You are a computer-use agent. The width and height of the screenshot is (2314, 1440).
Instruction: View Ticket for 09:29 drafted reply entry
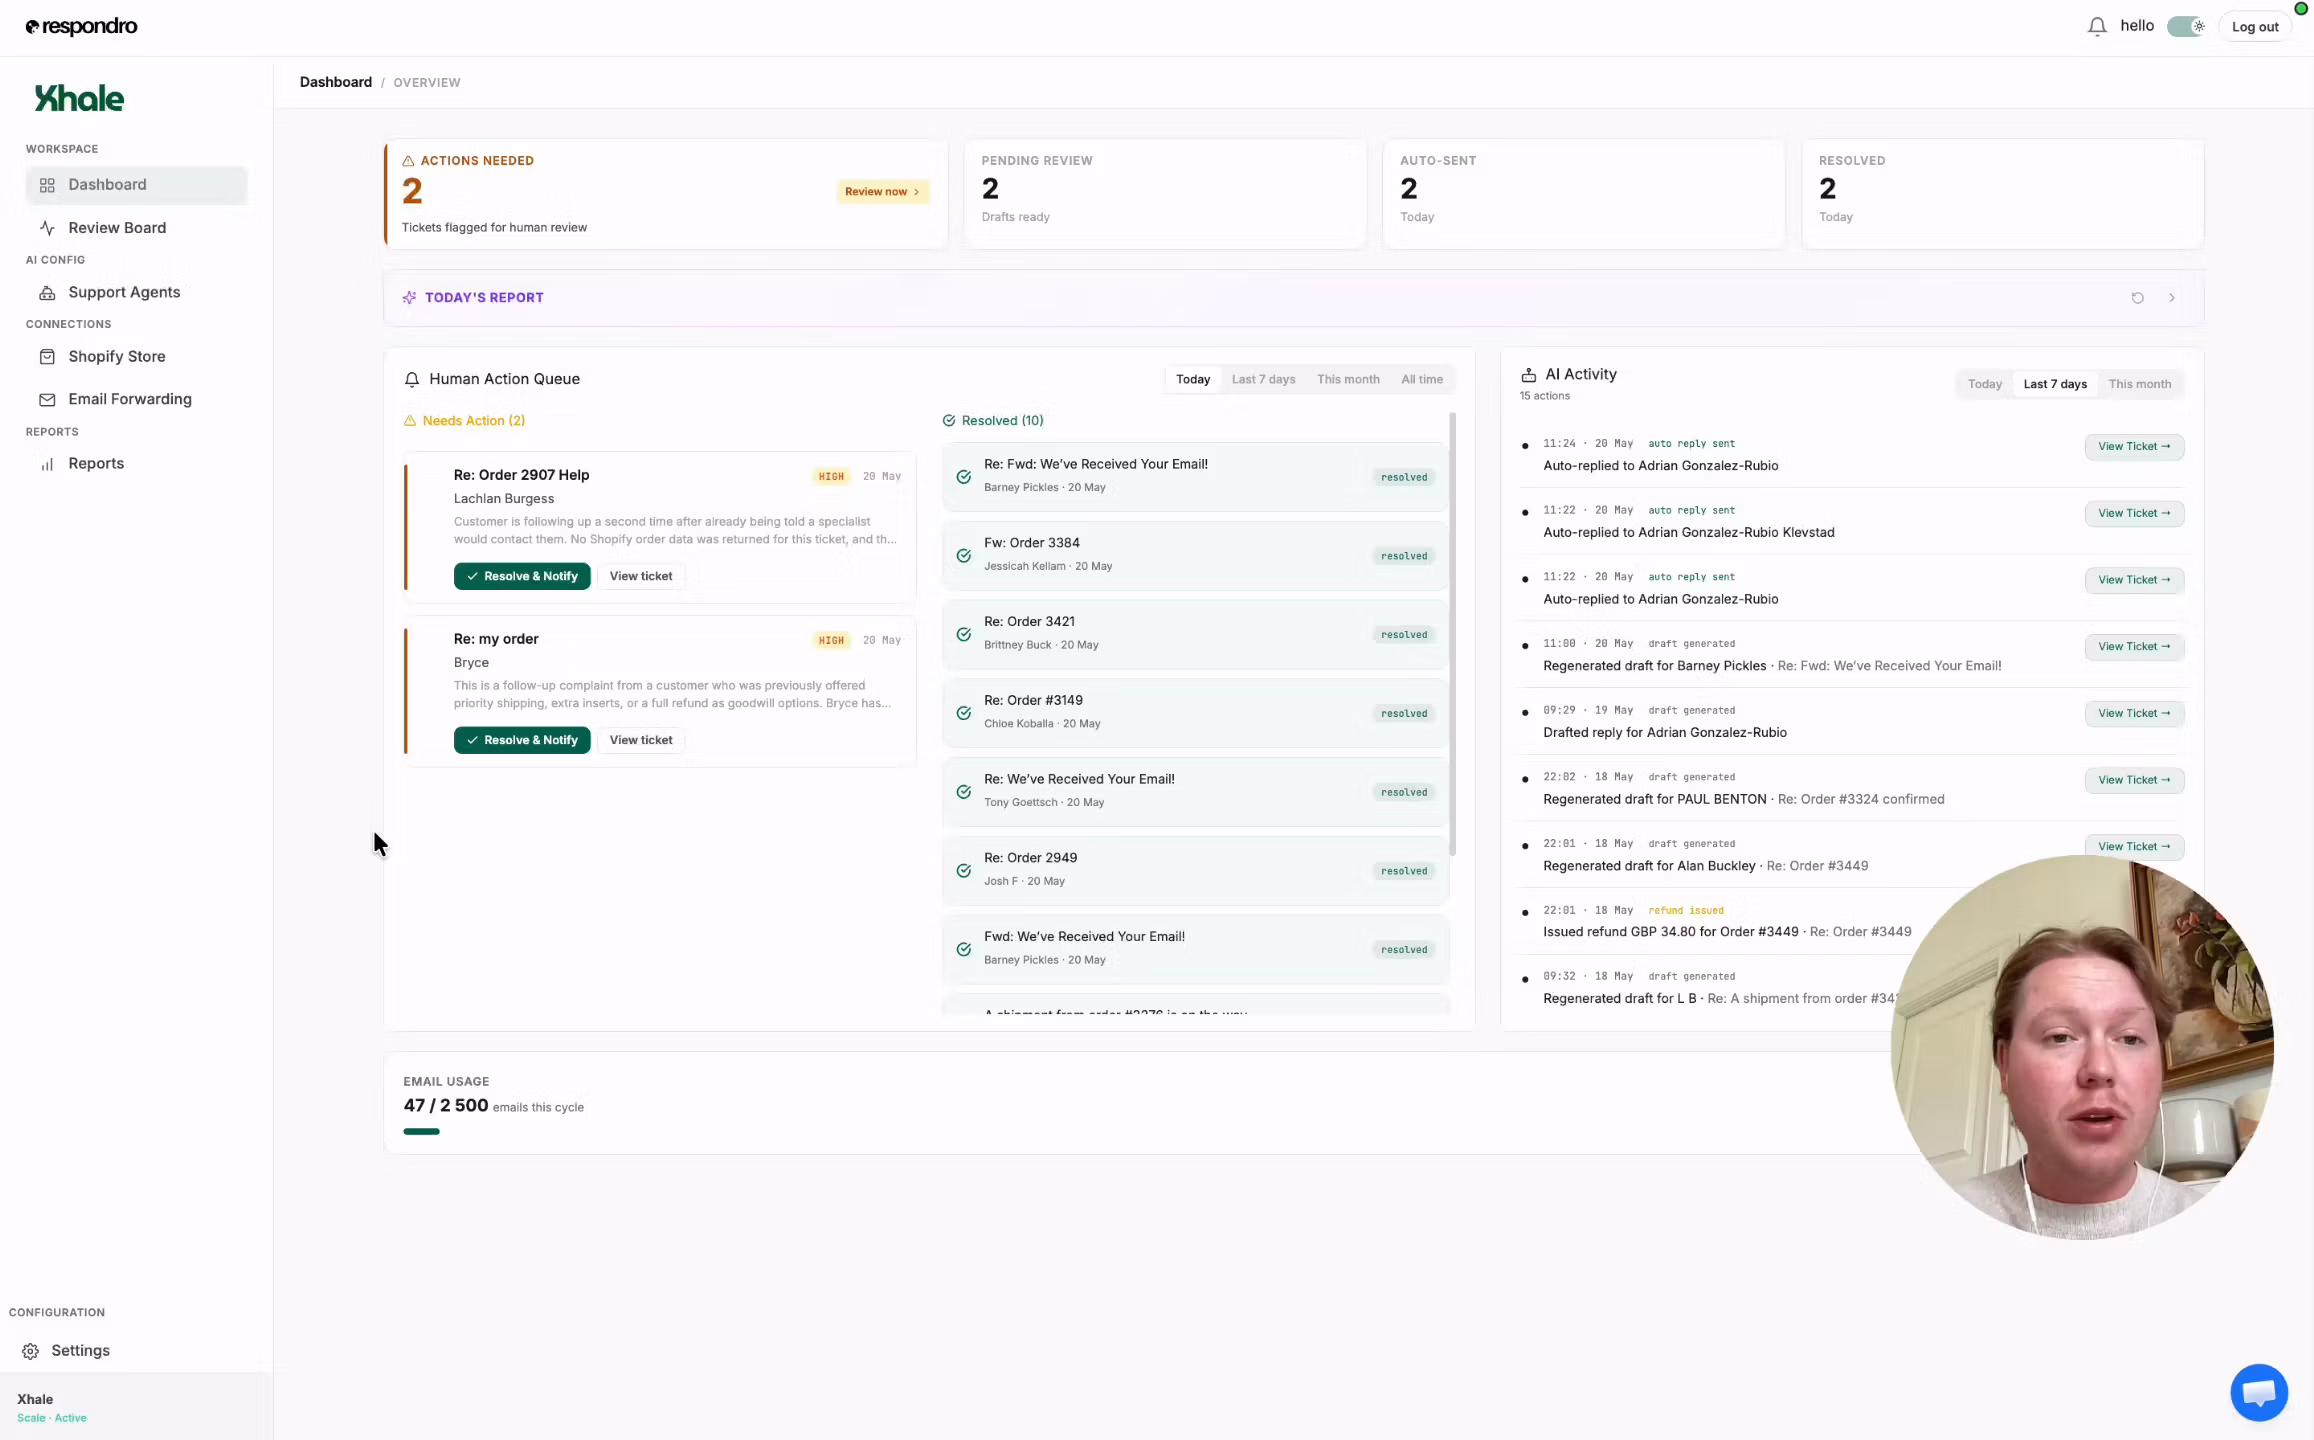(x=2134, y=714)
